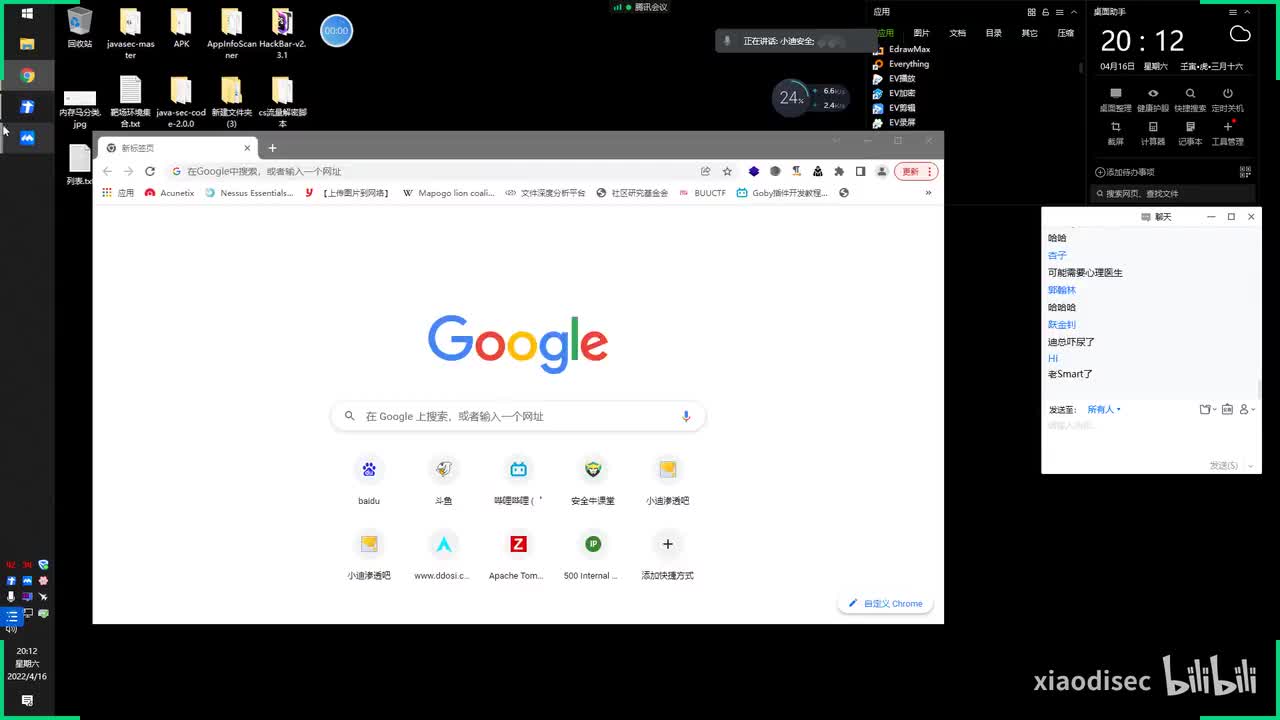
Task: Open the BUUCTF bookmark
Action: coord(702,193)
